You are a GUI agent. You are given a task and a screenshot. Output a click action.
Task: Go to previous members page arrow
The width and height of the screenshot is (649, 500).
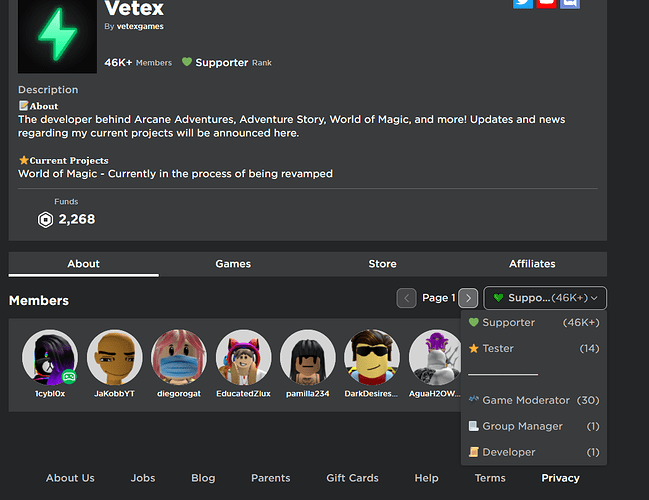coord(406,298)
